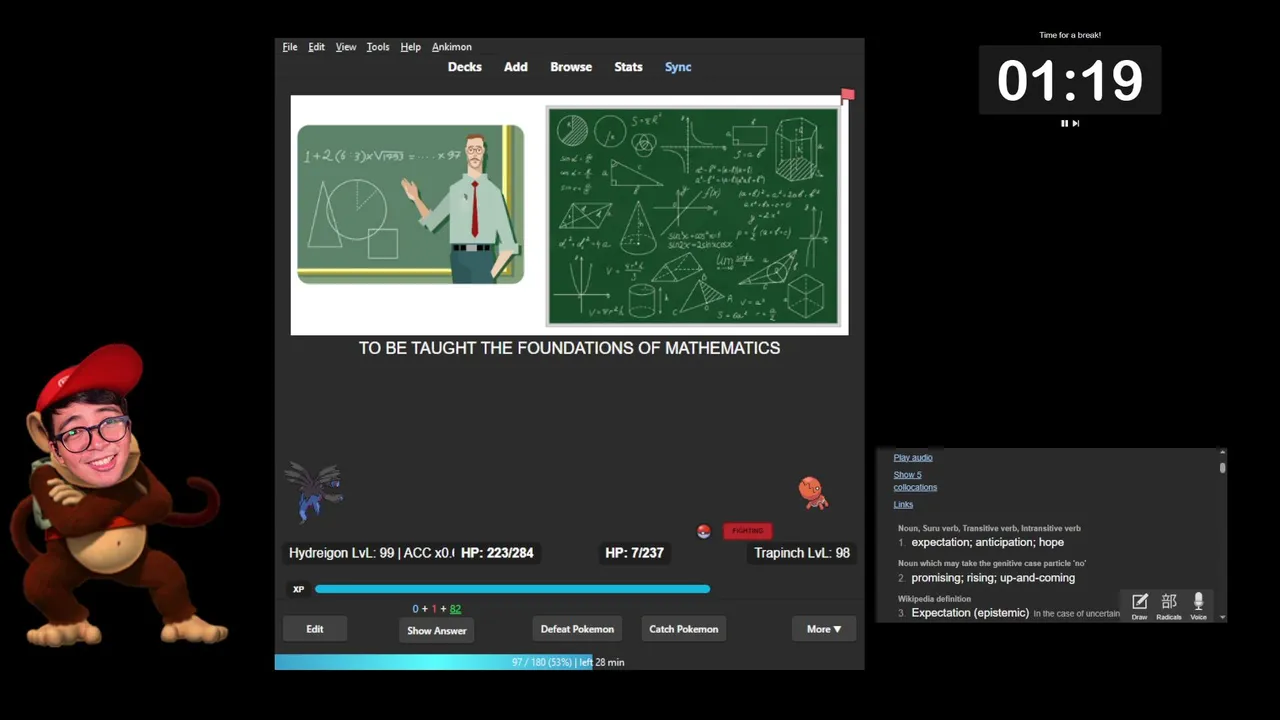Screen dimensions: 1280x720
Task: Click 'expectation; anticipation; hope' definition
Action: (987, 542)
